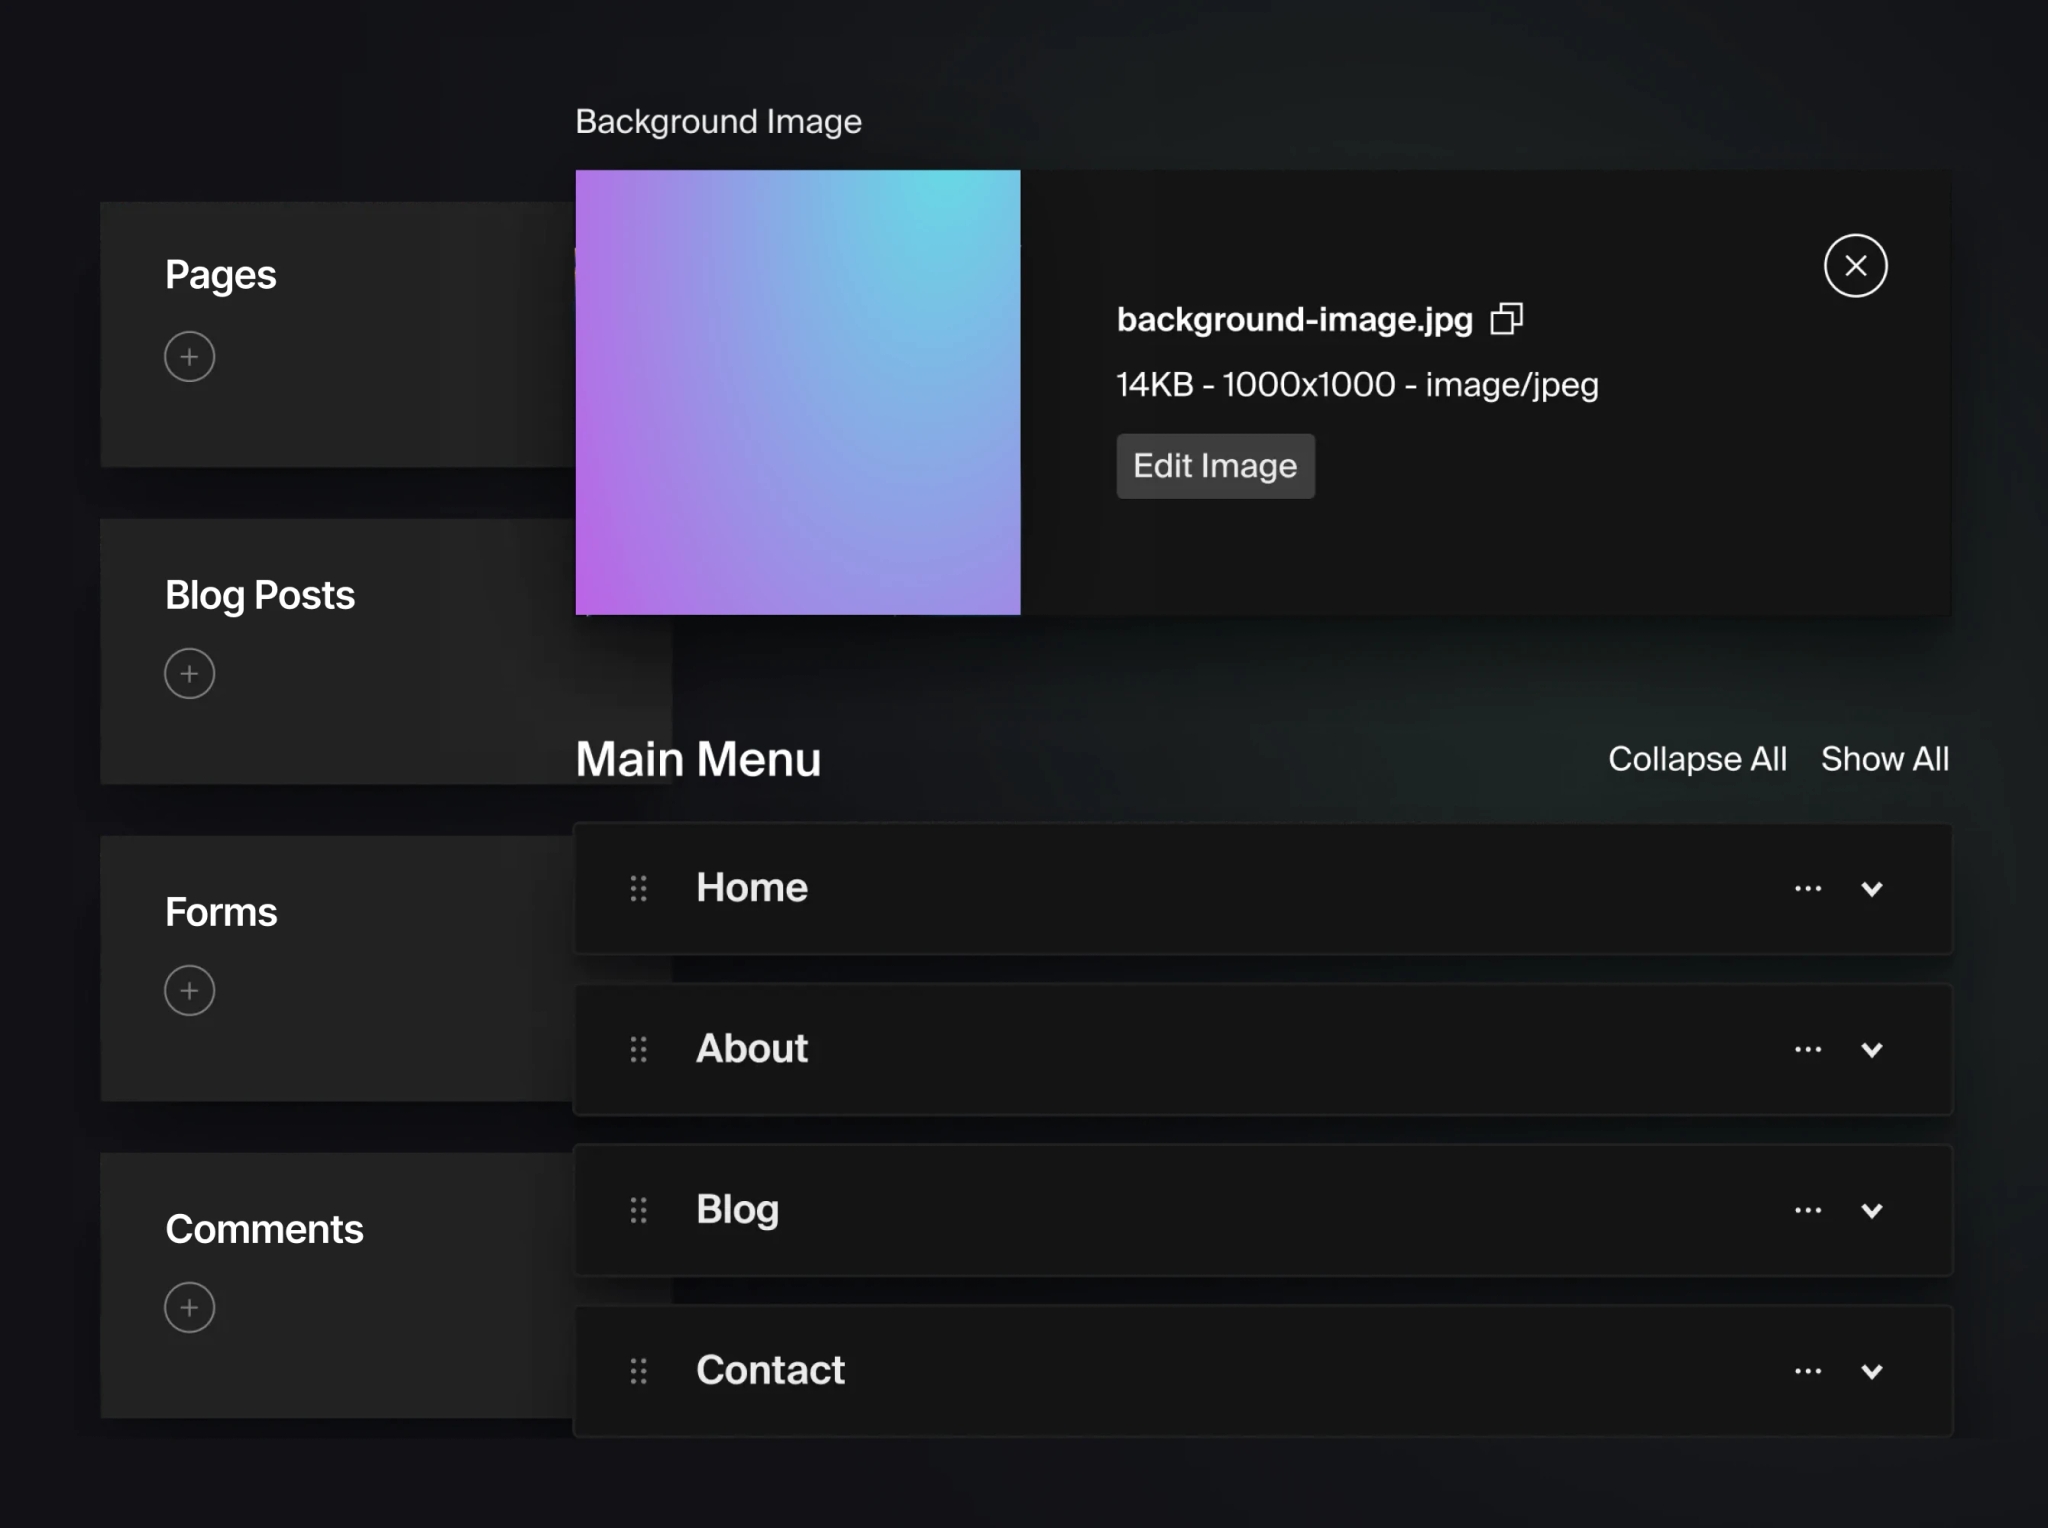This screenshot has width=2048, height=1528.
Task: Expand the Home menu item chevron
Action: [x=1872, y=889]
